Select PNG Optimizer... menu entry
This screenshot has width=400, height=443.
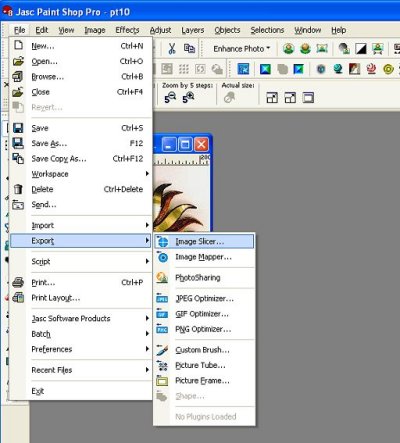(x=204, y=329)
